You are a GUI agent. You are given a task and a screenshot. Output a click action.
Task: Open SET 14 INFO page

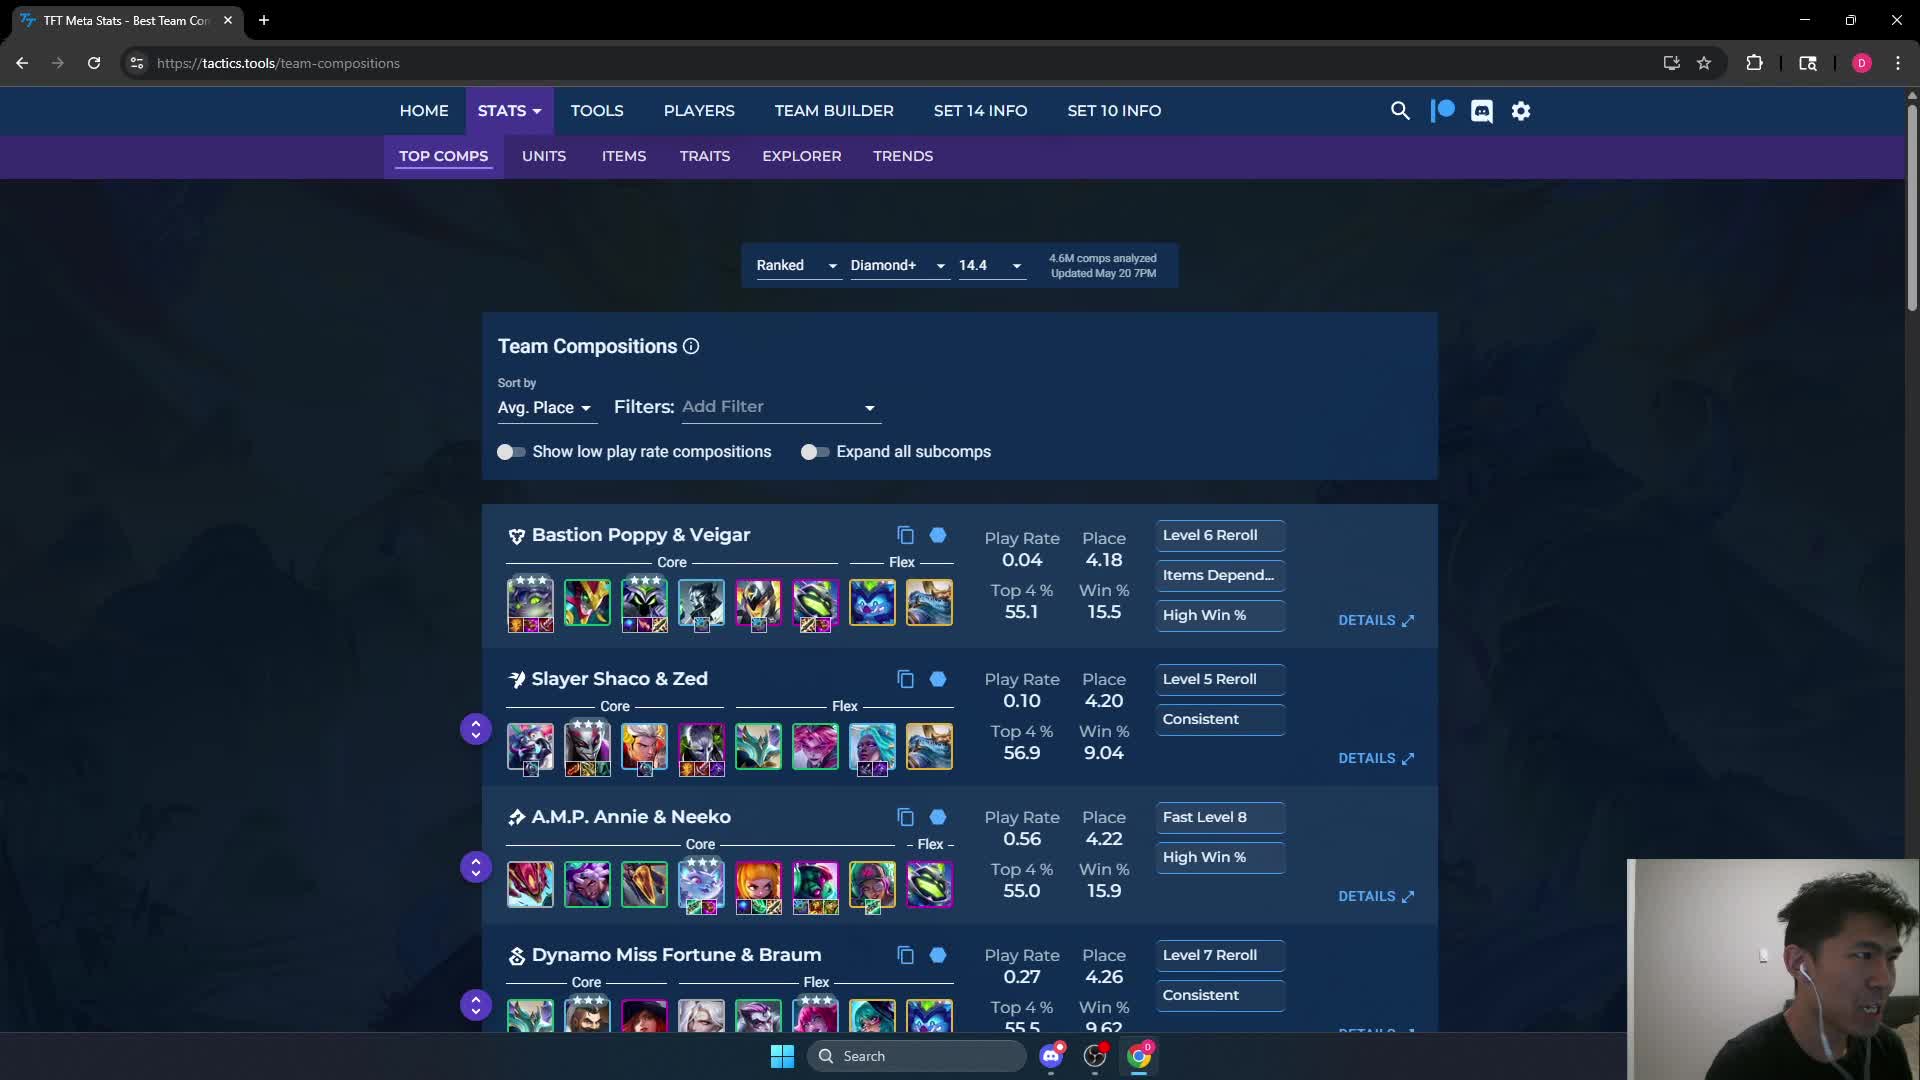980,111
